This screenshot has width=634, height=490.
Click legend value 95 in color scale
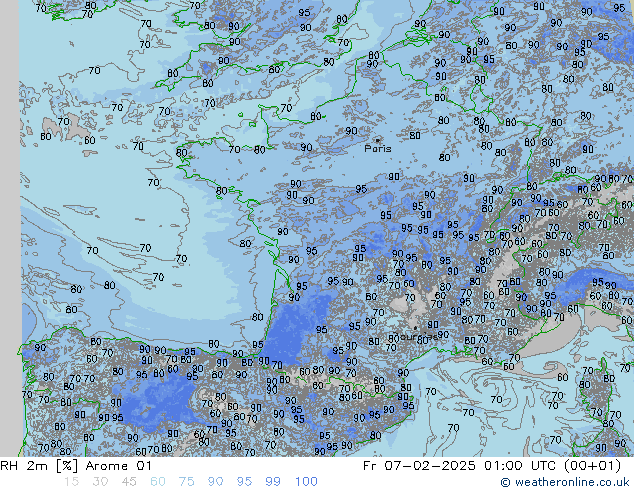(x=244, y=482)
